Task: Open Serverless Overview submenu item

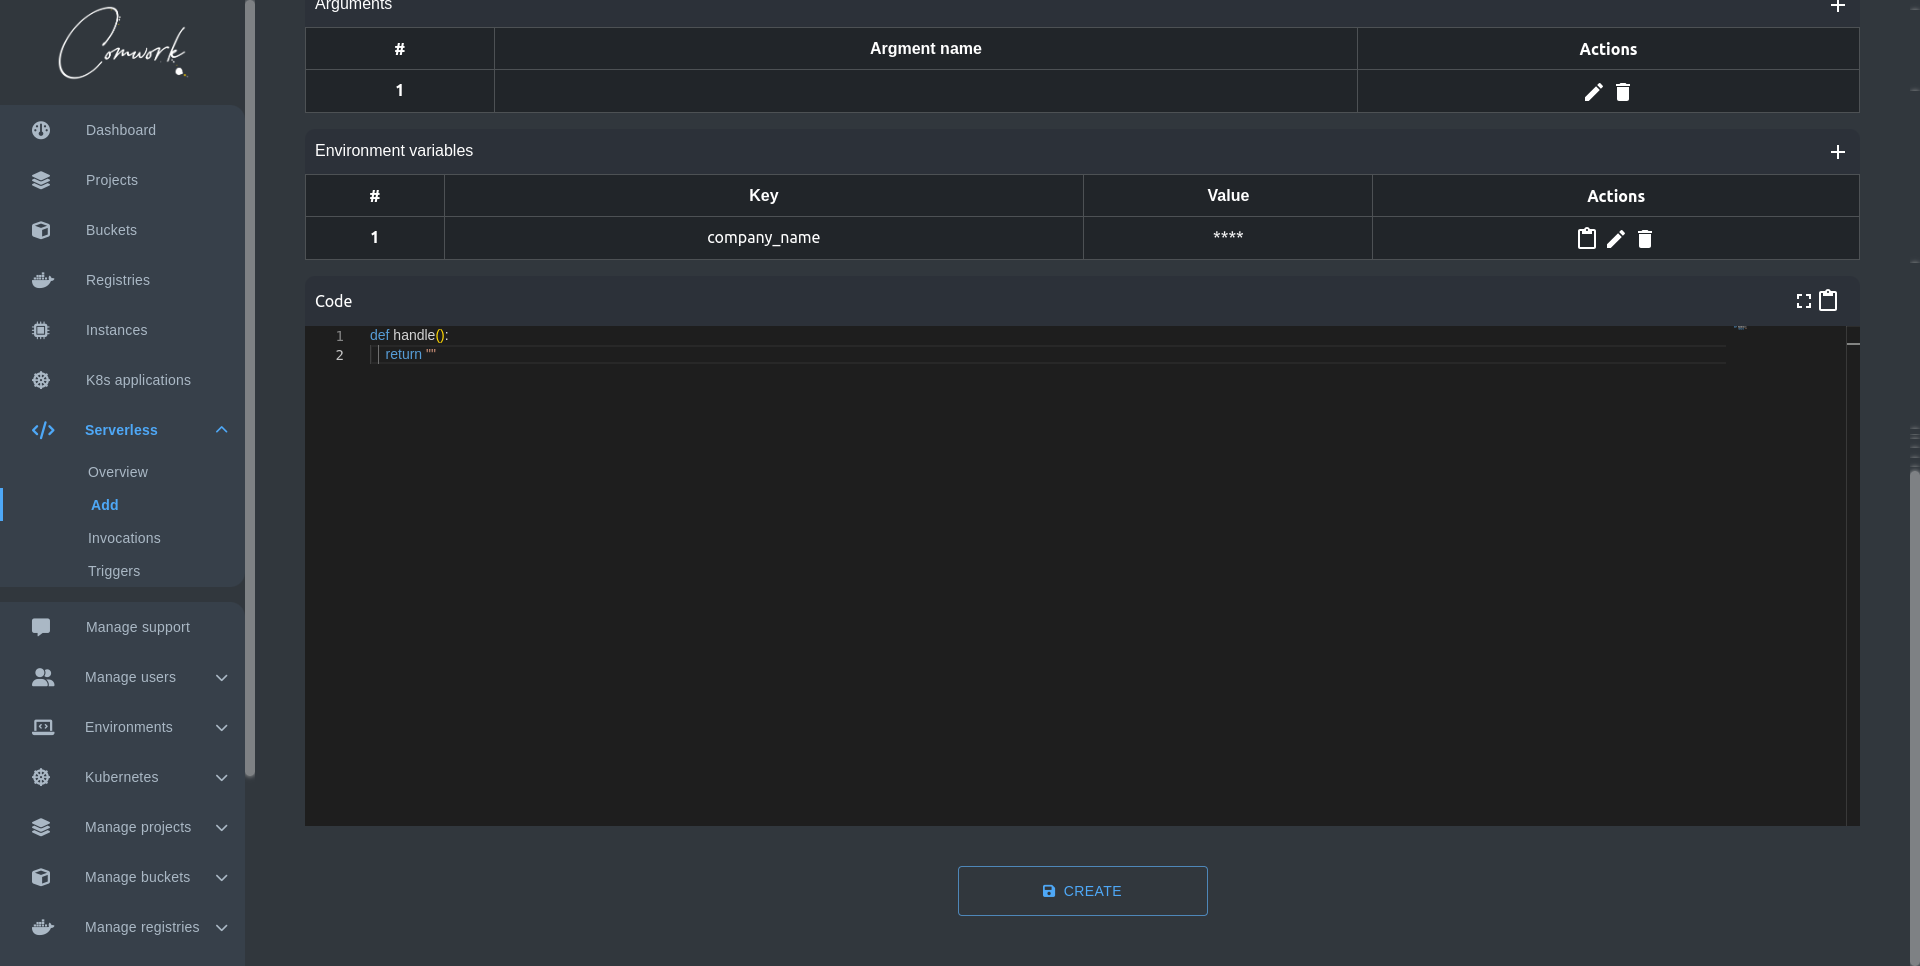Action: click(118, 472)
